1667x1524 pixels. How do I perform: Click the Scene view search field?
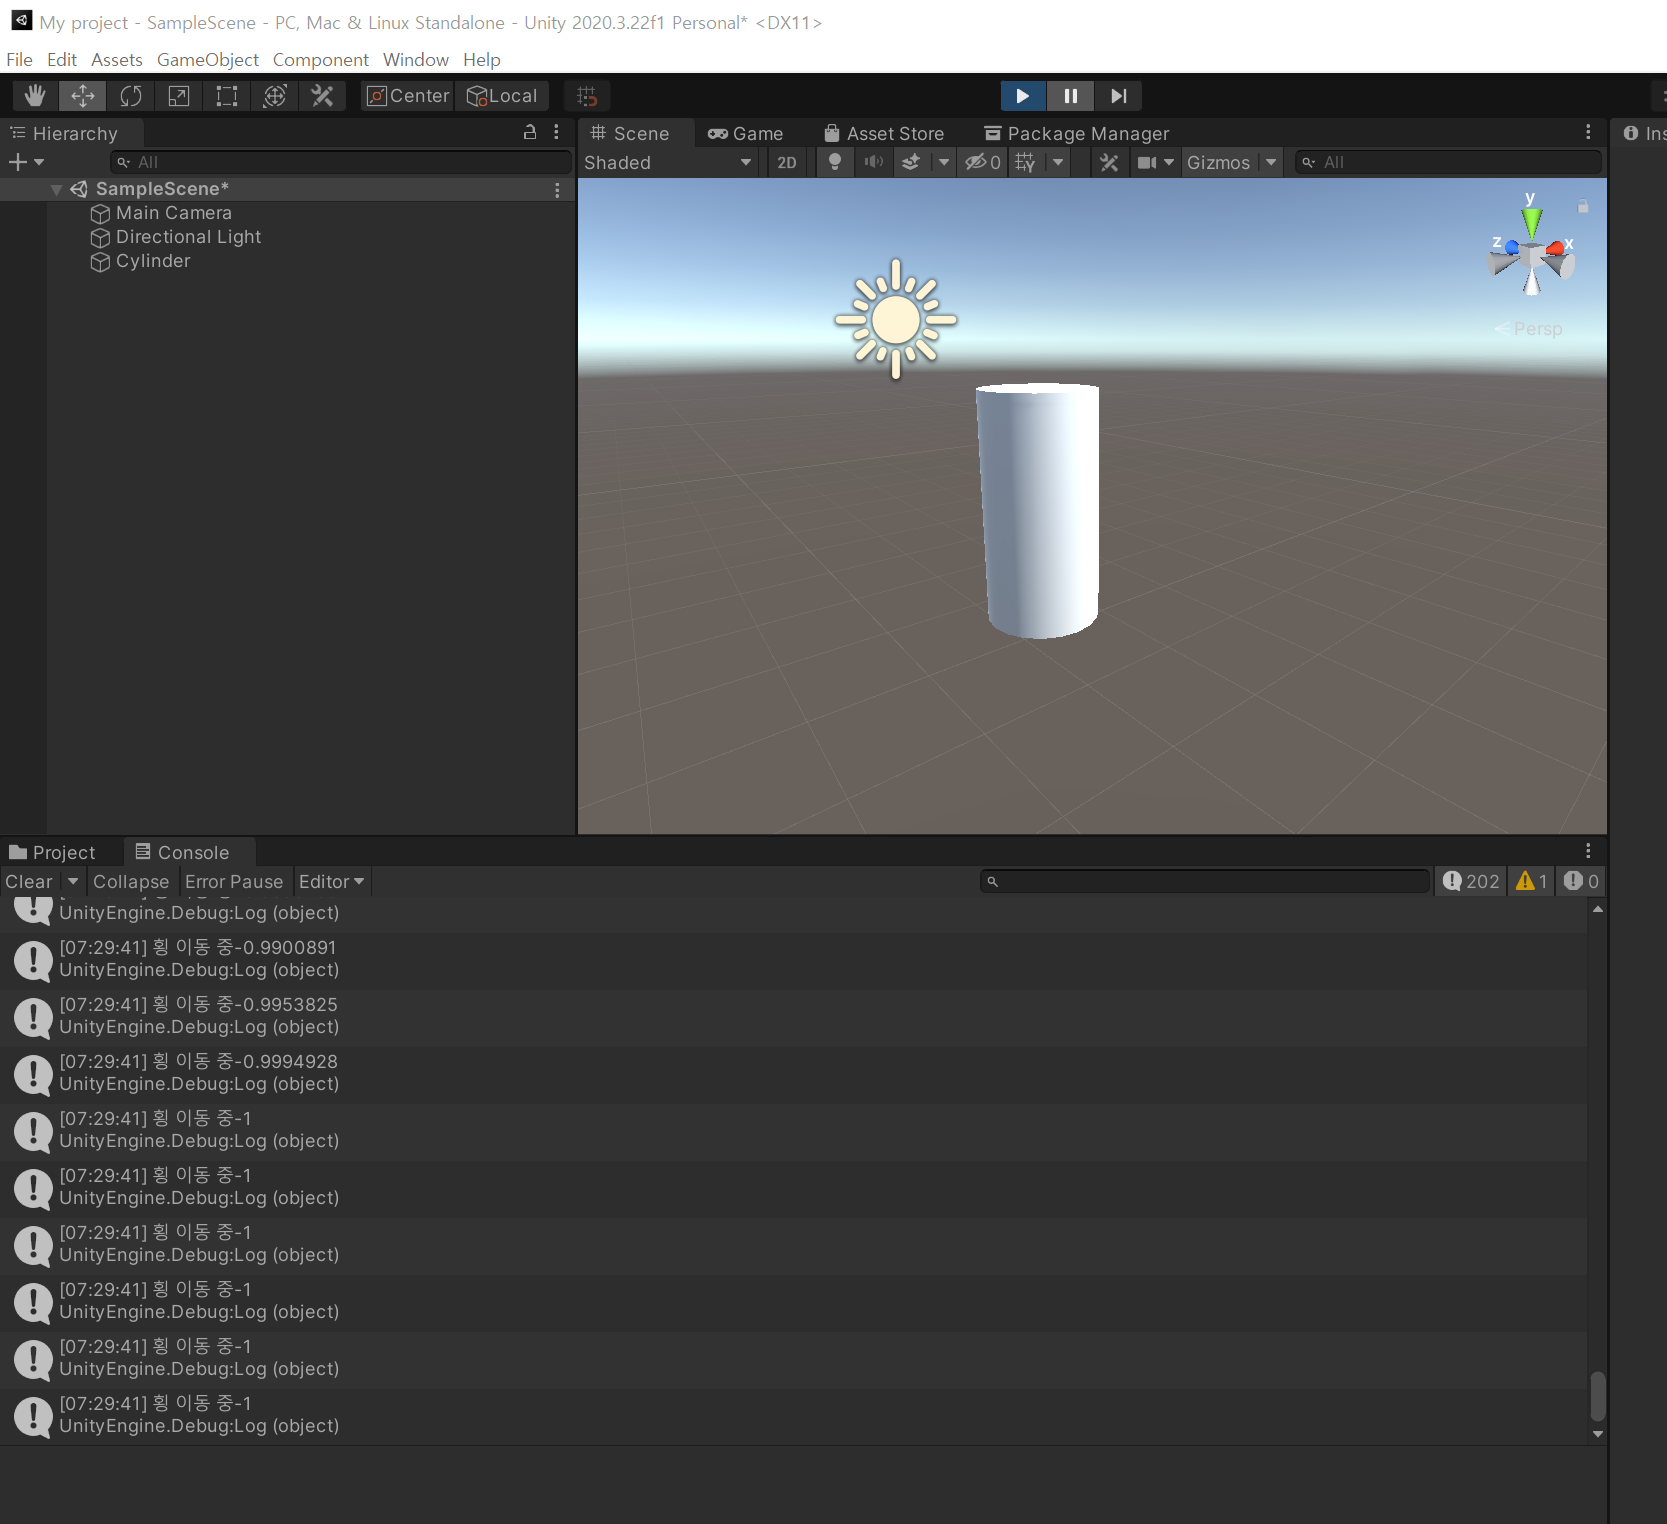[1448, 162]
